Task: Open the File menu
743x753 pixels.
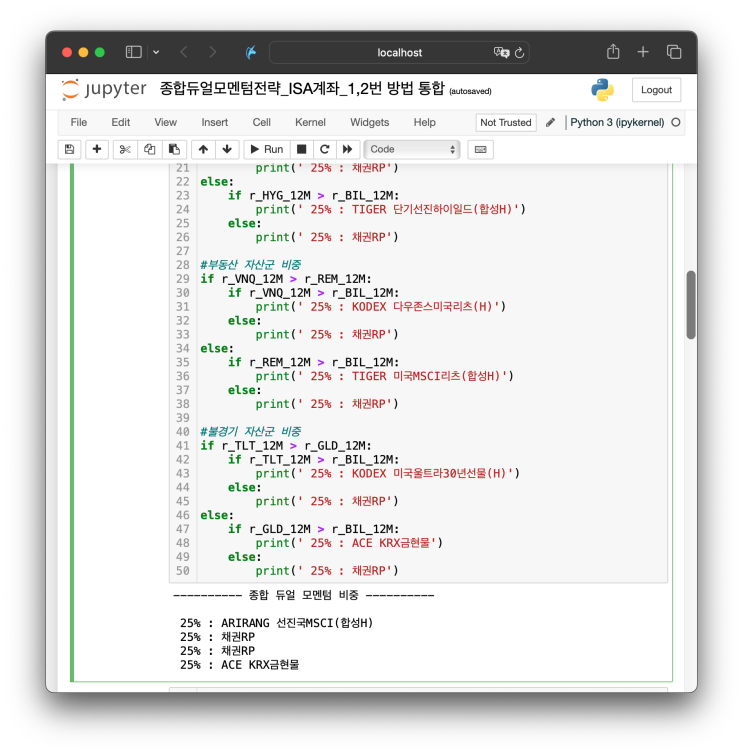Action: (79, 122)
